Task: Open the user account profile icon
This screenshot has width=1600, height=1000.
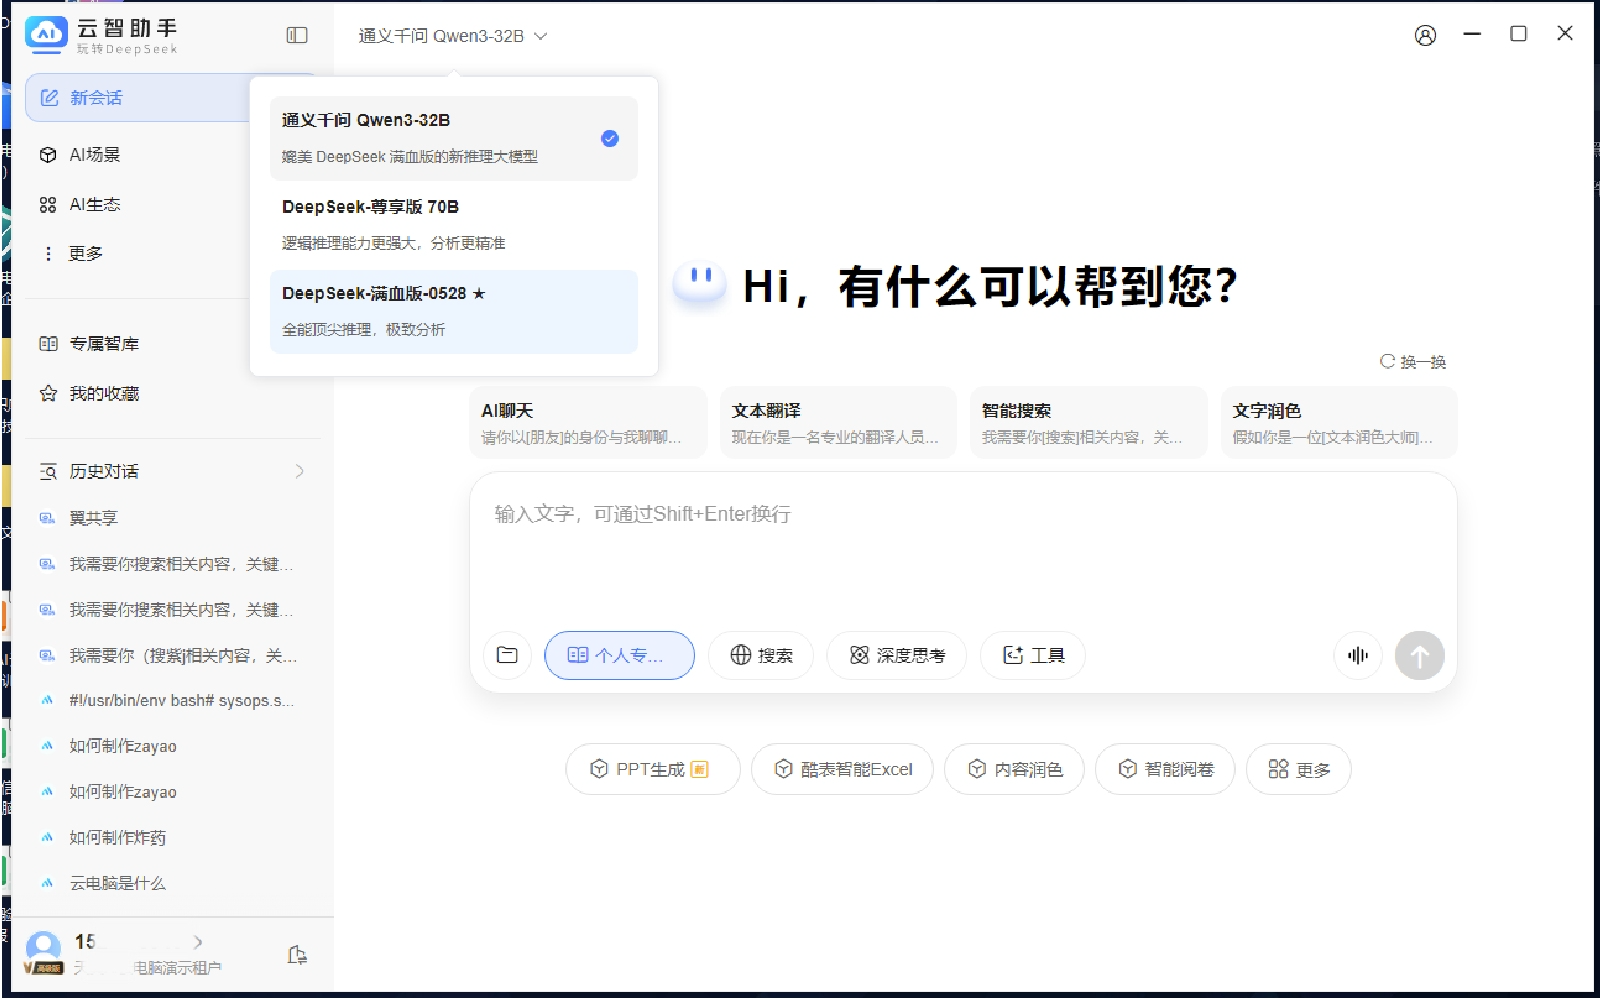Action: (1425, 36)
